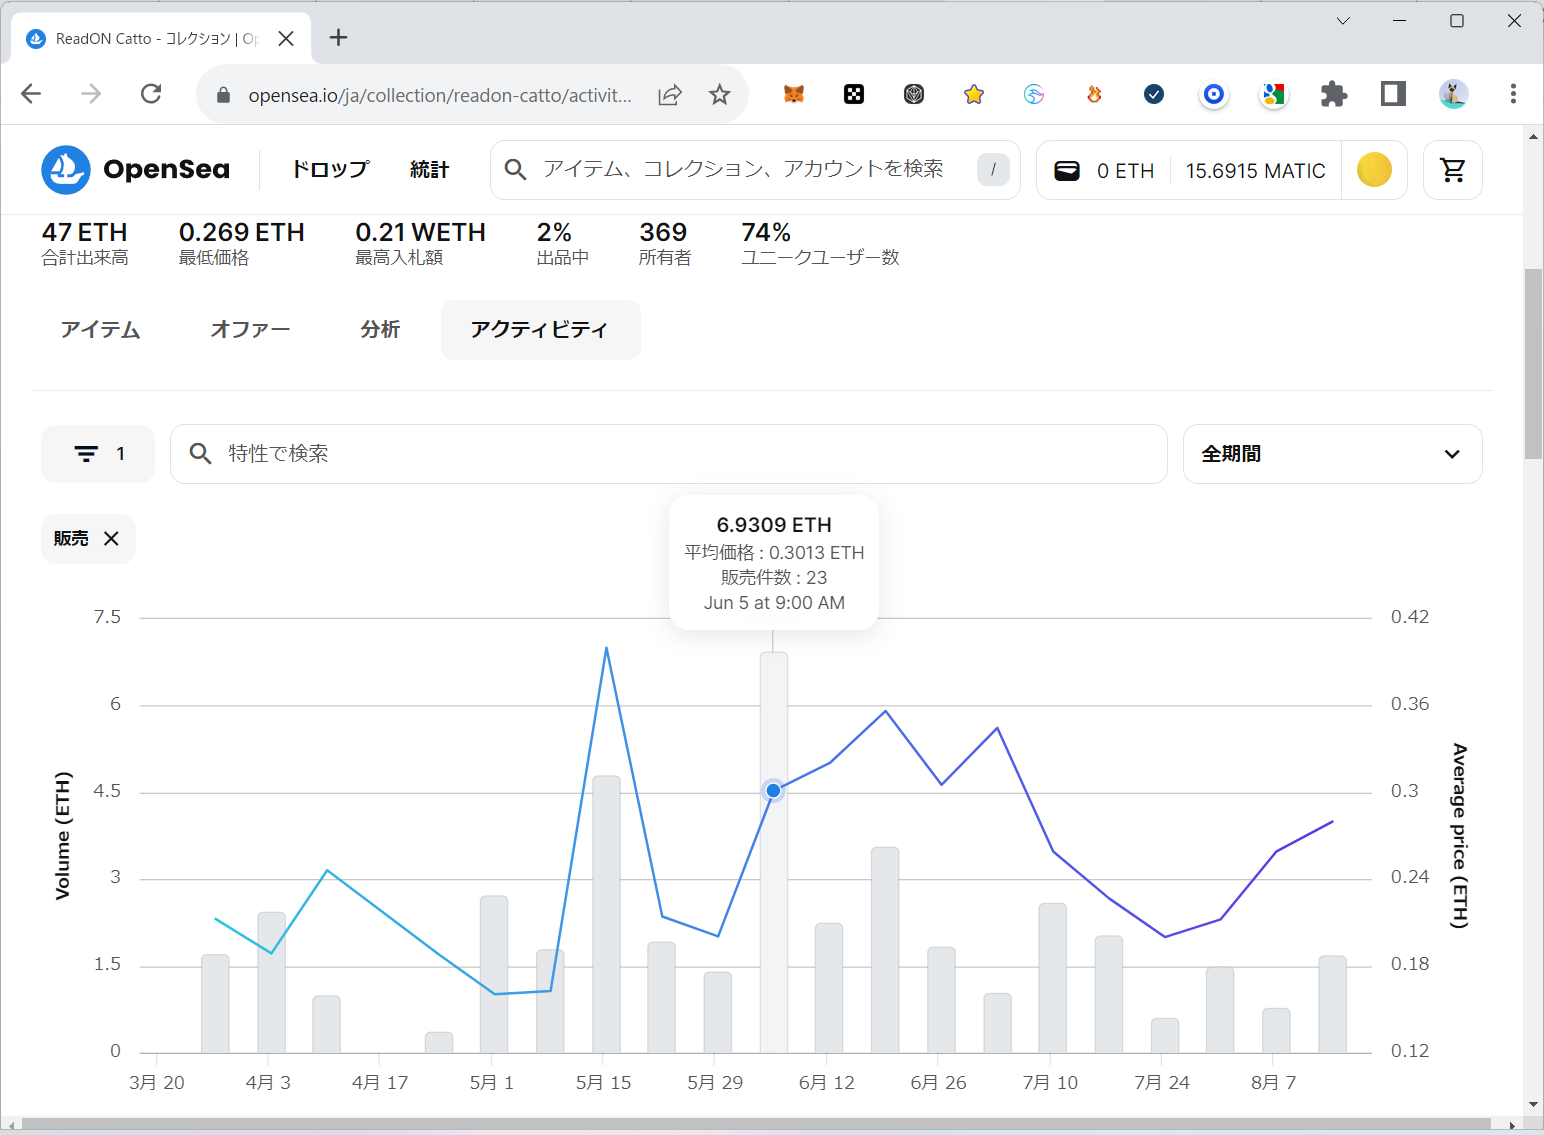
Task: Open the filter panel with badge 1
Action: pos(97,453)
